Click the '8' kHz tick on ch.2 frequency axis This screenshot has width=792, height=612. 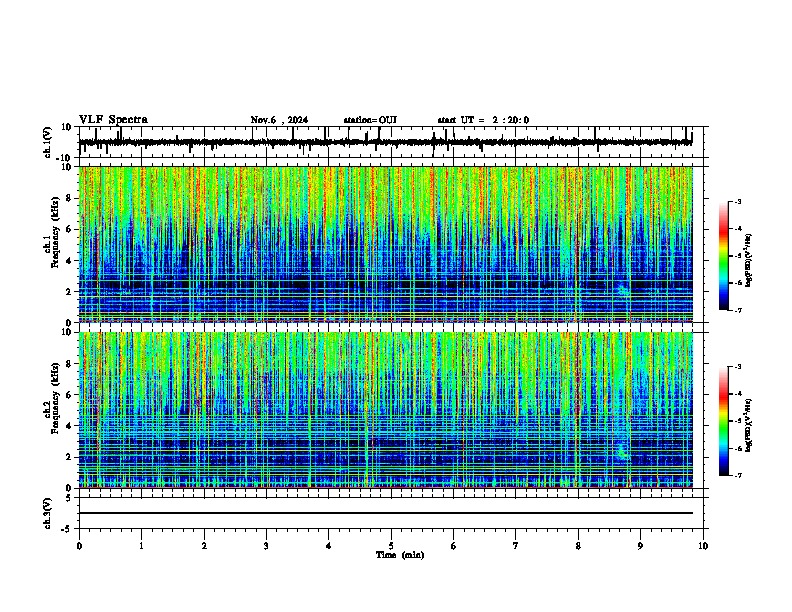click(x=69, y=364)
